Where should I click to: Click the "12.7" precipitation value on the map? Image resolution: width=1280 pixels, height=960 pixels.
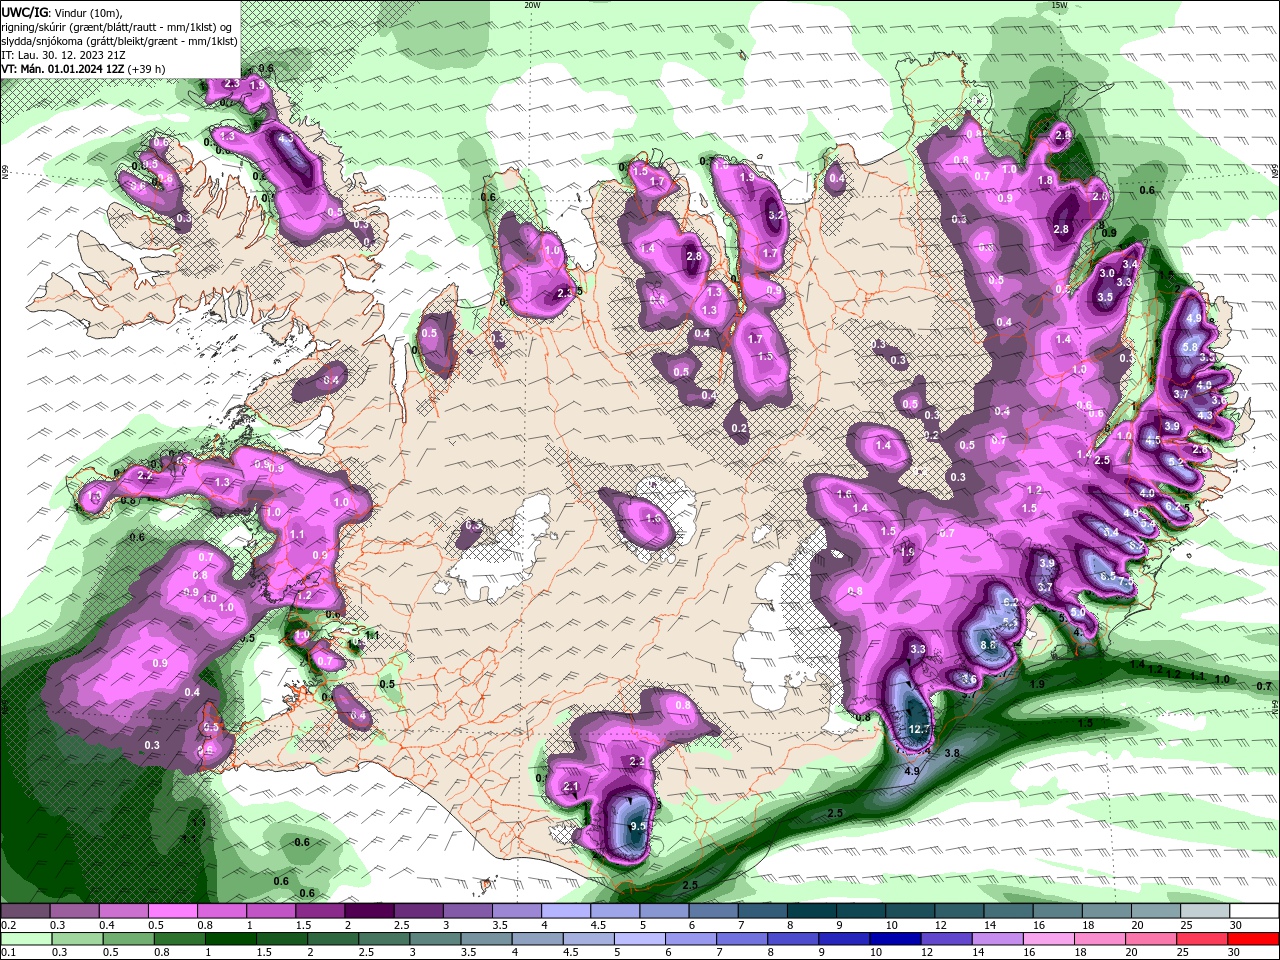[919, 729]
